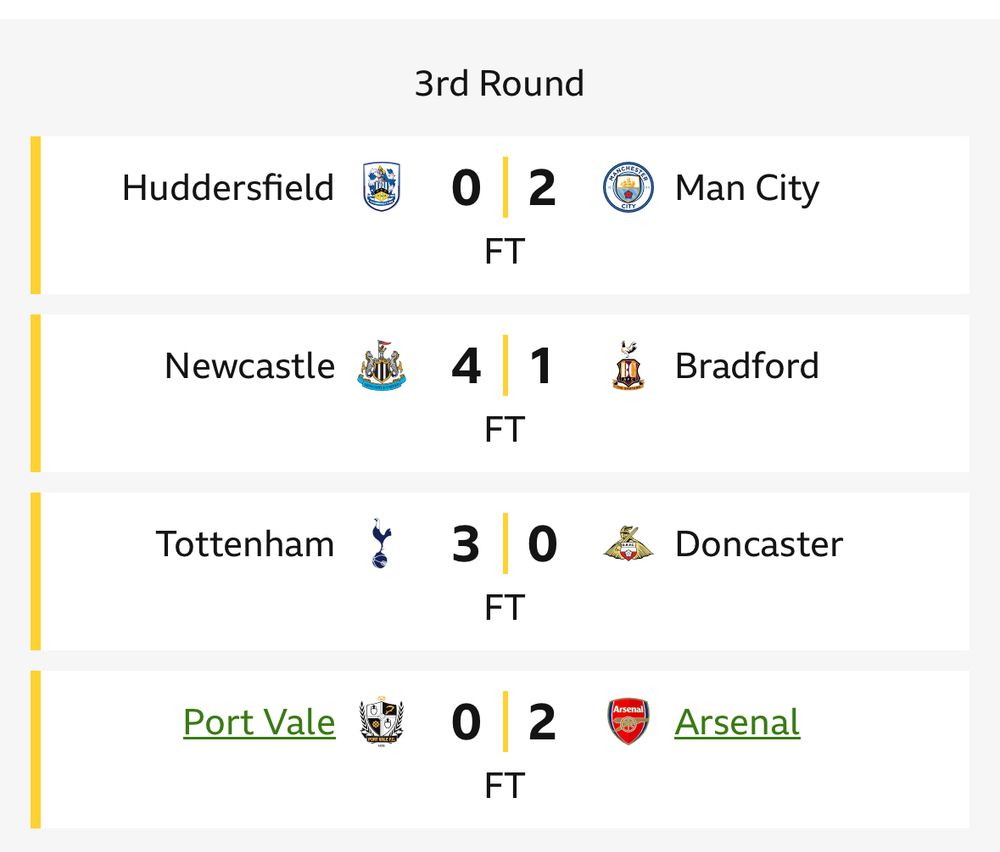
Task: Open the Port Vale team link
Action: [259, 722]
